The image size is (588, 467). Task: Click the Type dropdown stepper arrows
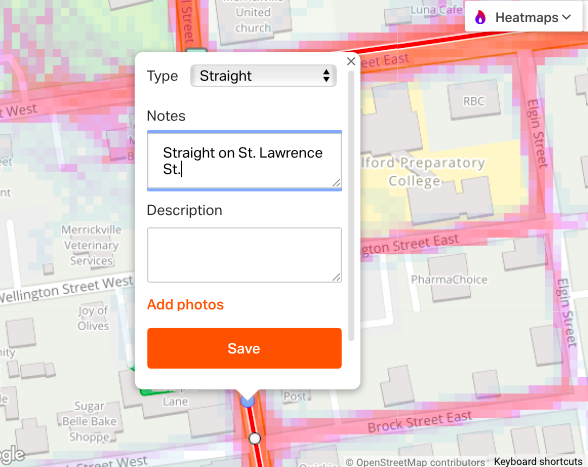point(326,76)
